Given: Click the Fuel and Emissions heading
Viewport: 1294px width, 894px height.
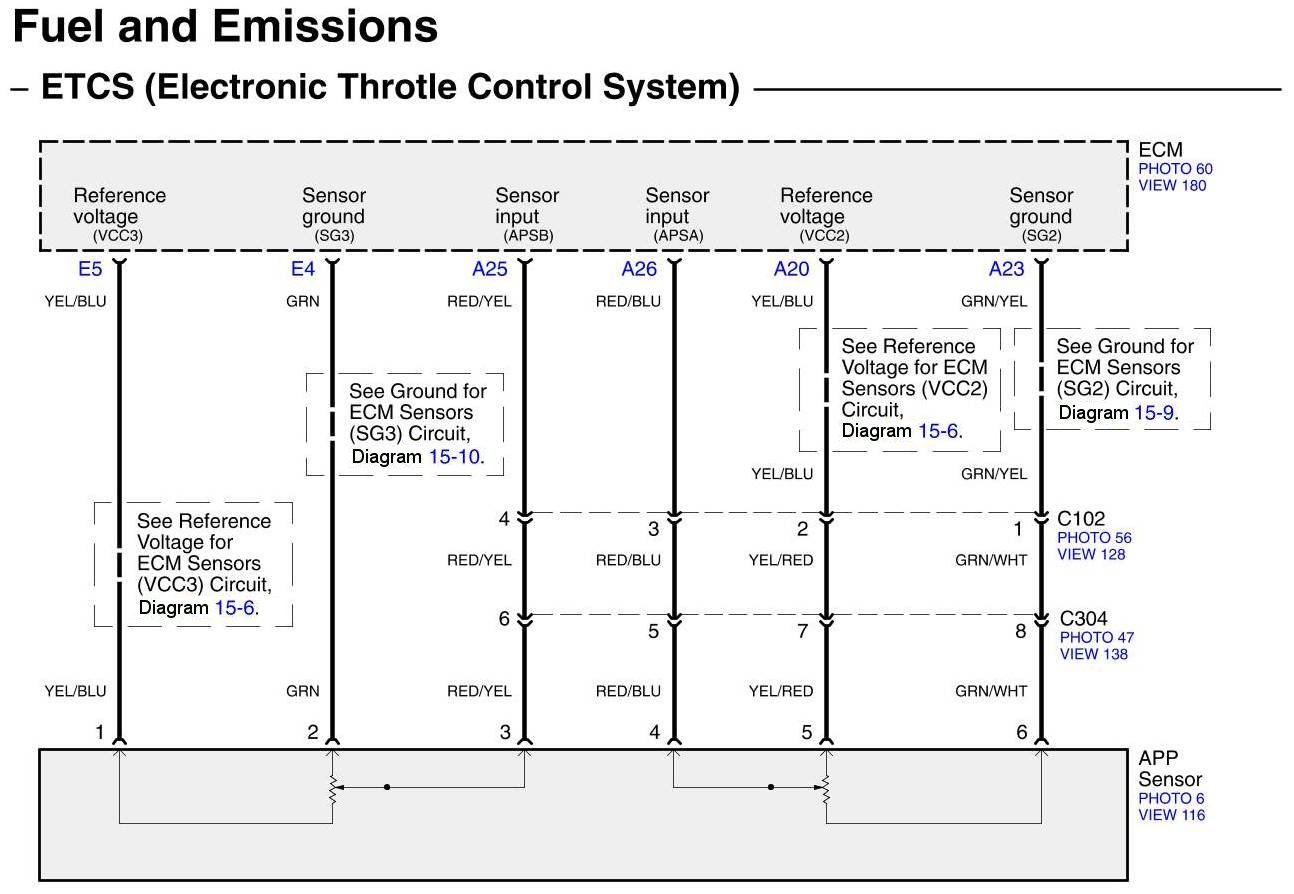Looking at the screenshot, I should 225,27.
